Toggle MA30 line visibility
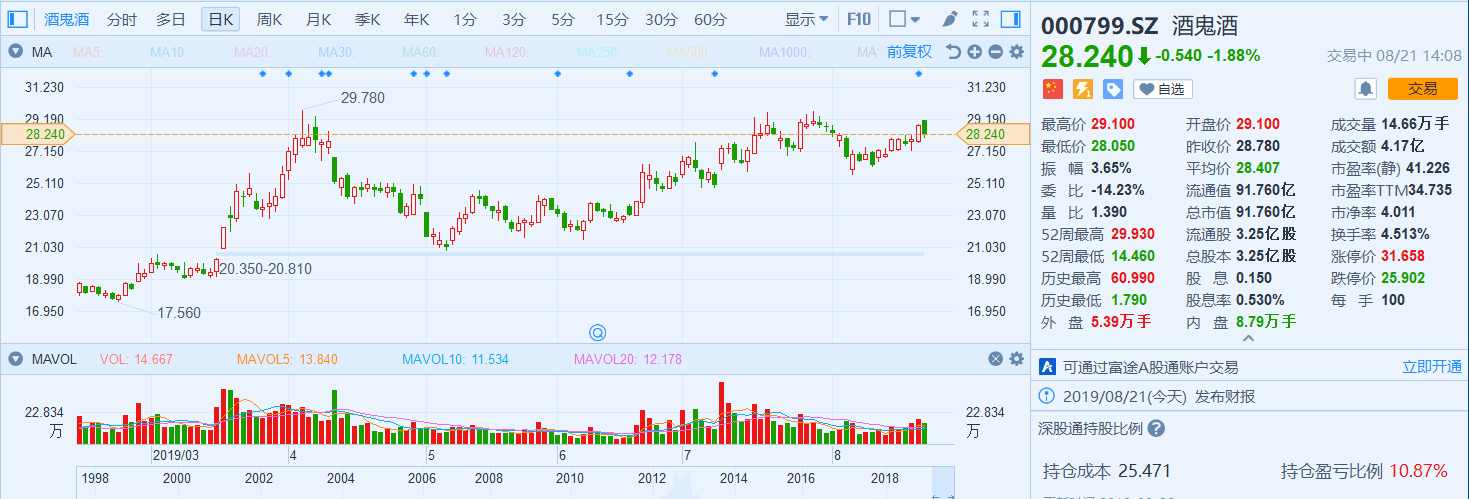 coord(335,52)
